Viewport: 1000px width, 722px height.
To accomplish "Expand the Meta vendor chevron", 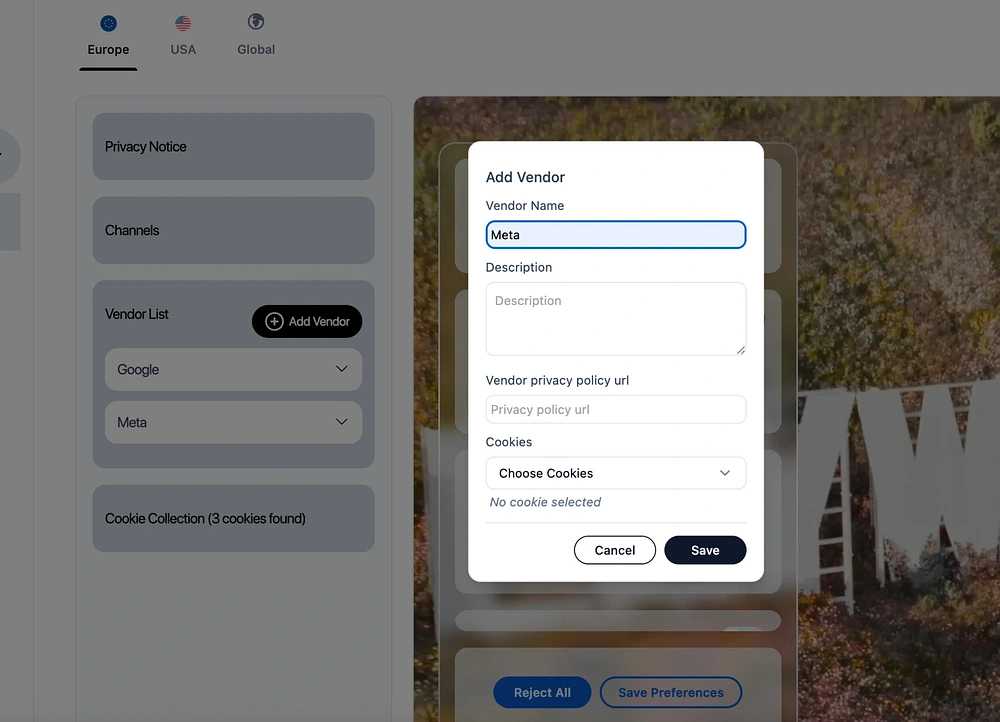I will click(342, 422).
